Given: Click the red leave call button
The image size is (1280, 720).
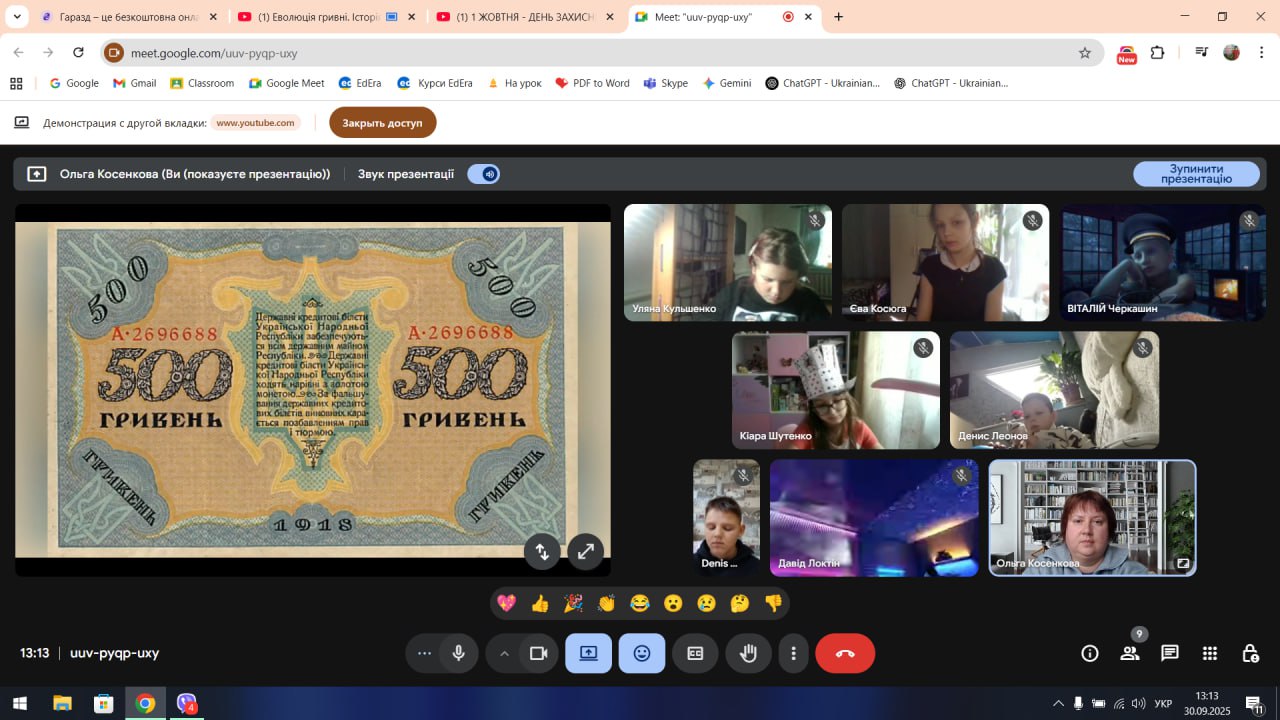Looking at the screenshot, I should (x=844, y=653).
